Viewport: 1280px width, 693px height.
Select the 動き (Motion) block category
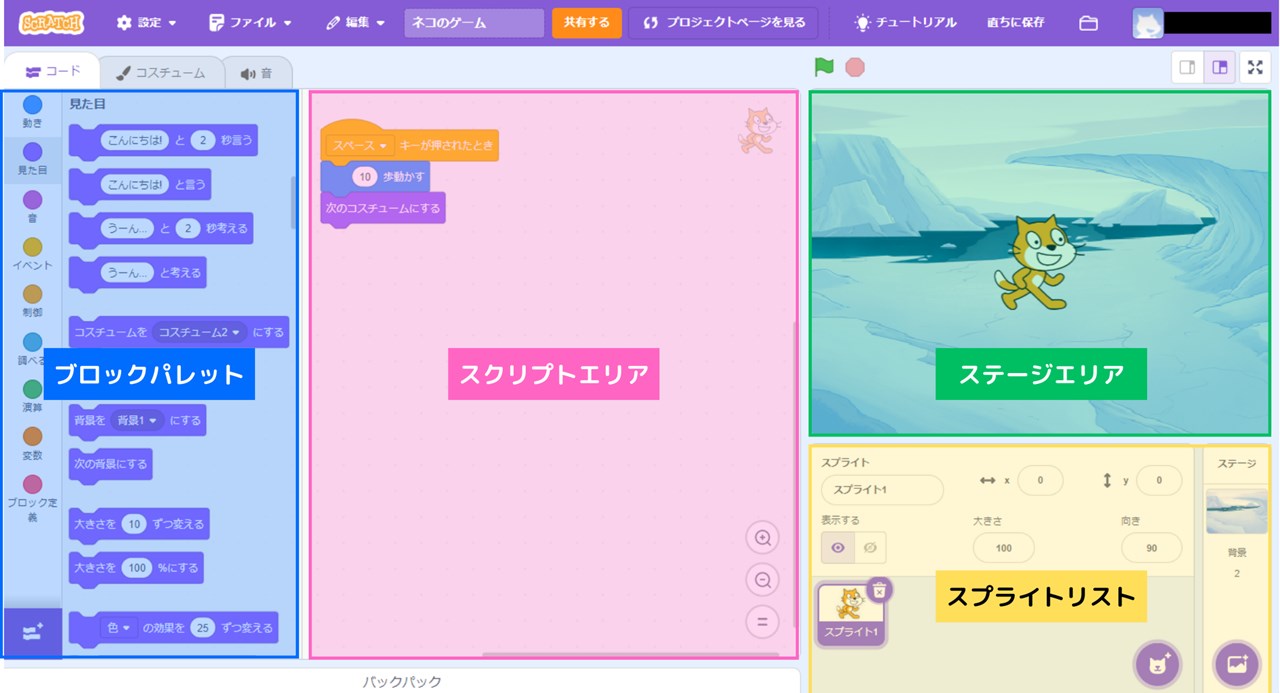pos(31,111)
